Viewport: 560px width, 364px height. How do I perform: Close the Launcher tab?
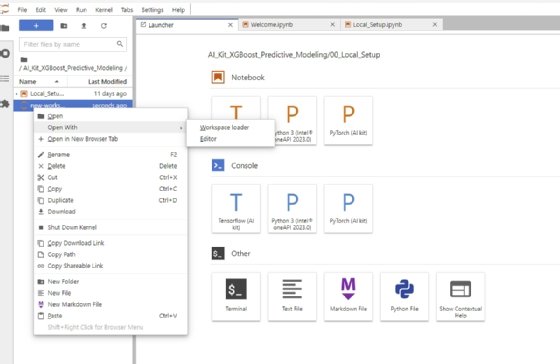(230, 25)
